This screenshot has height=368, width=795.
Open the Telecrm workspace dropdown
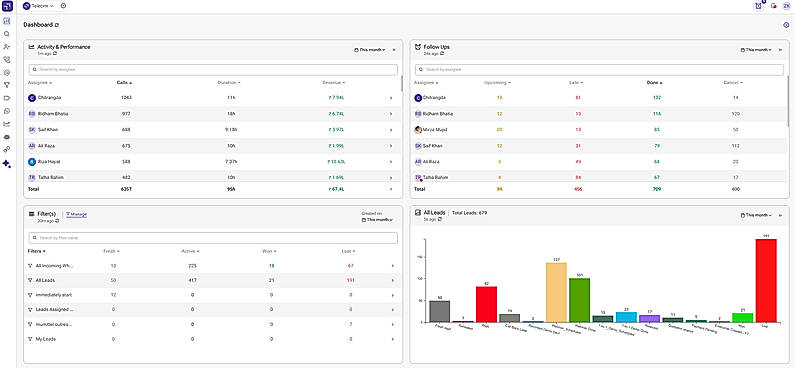pos(39,6)
